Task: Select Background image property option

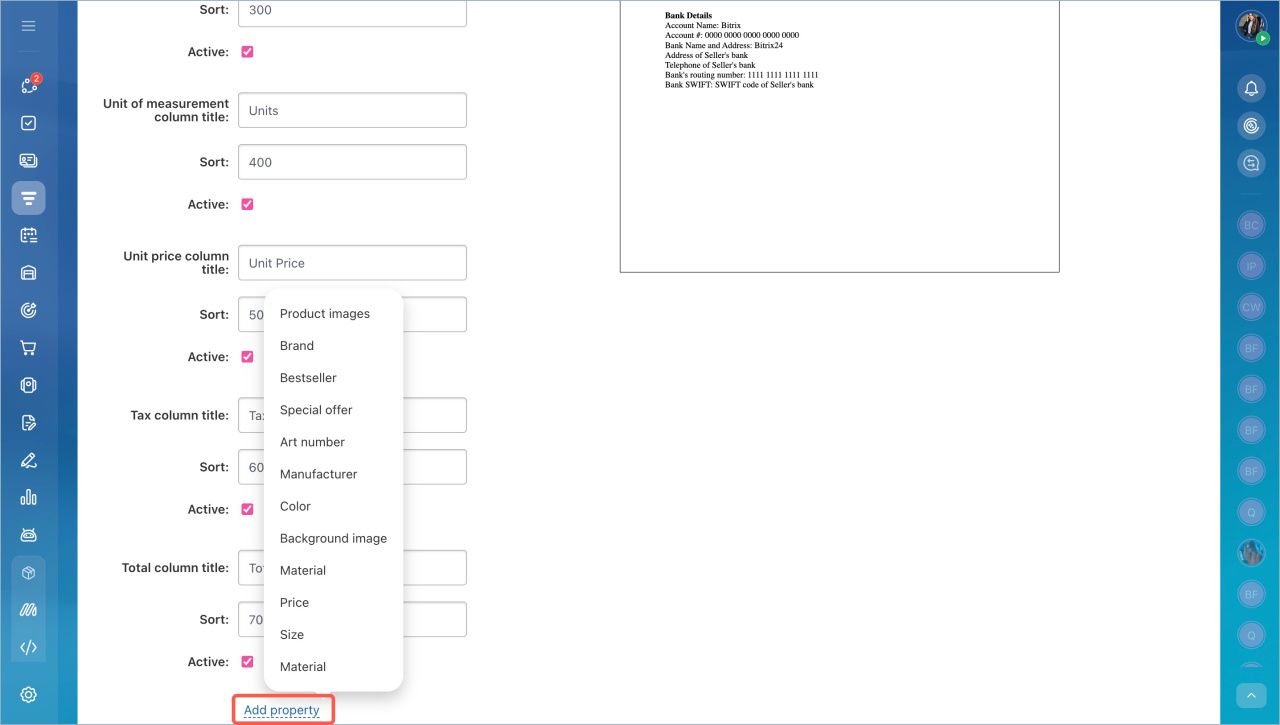Action: pyautogui.click(x=333, y=538)
